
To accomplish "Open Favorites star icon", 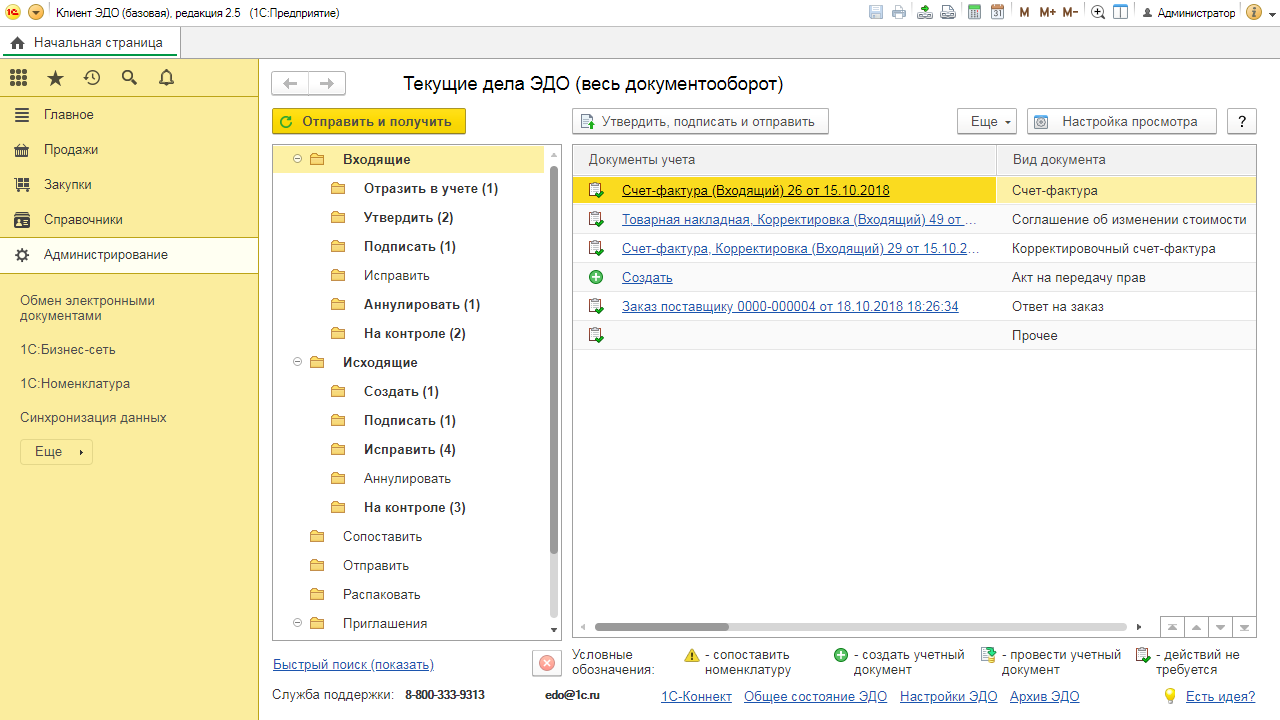I will pyautogui.click(x=55, y=78).
